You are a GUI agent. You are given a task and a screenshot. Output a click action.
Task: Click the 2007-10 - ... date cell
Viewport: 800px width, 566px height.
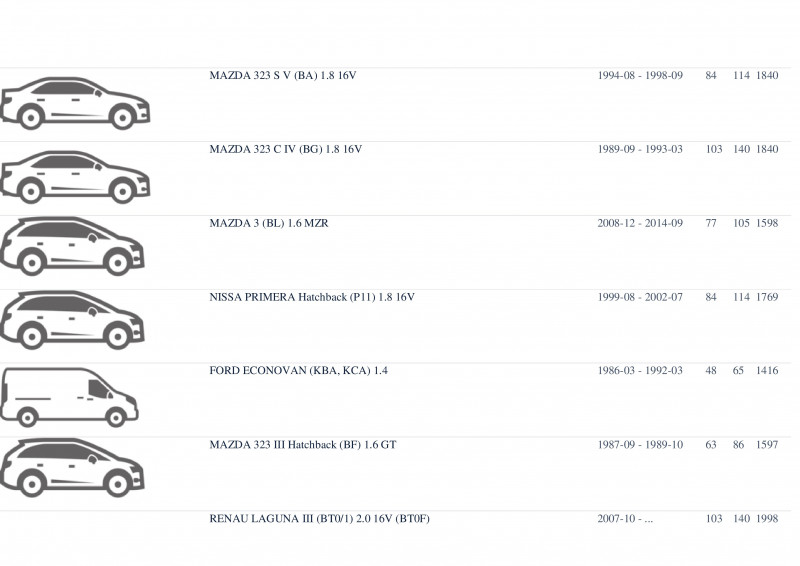(625, 519)
